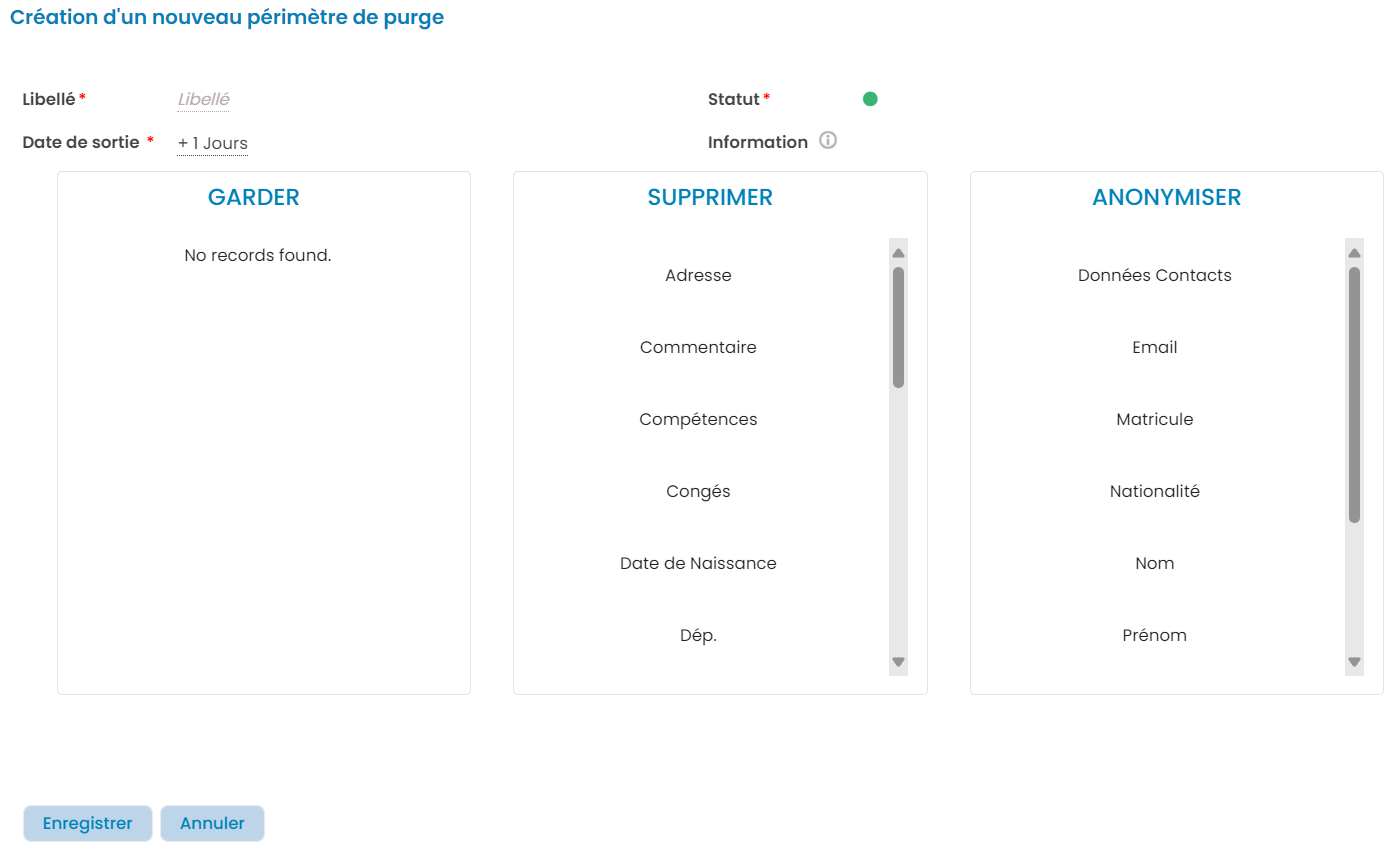Toggle the green Statut indicator

(x=870, y=99)
